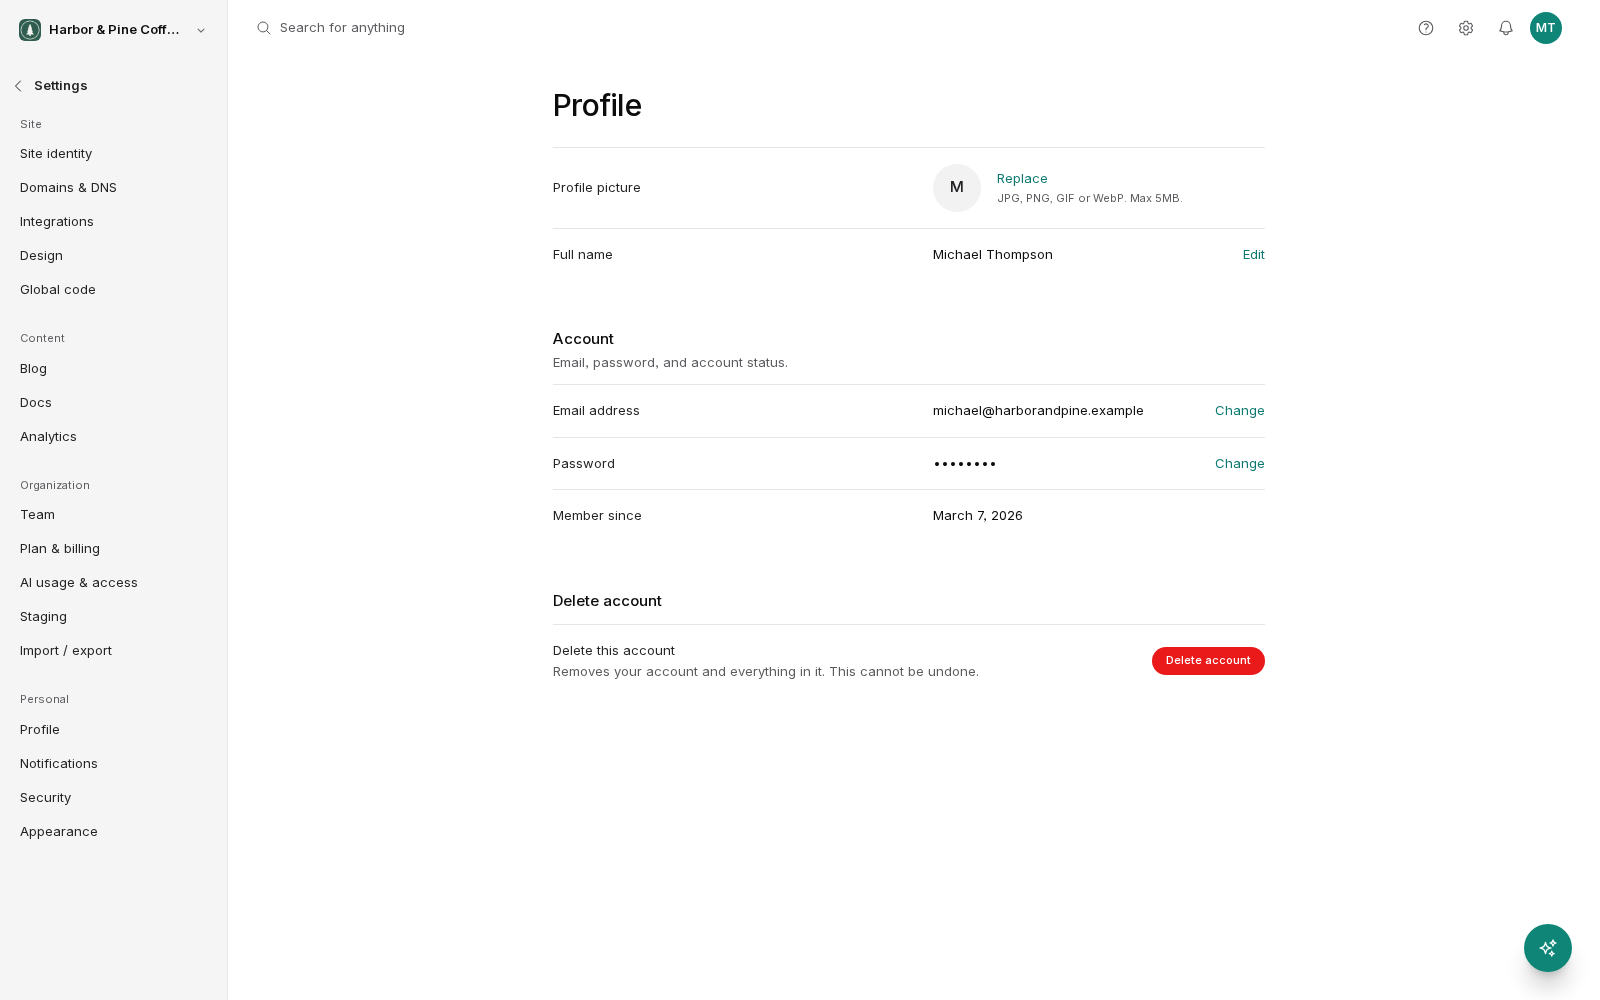
Task: Focus the Search for anything field
Action: coord(342,28)
